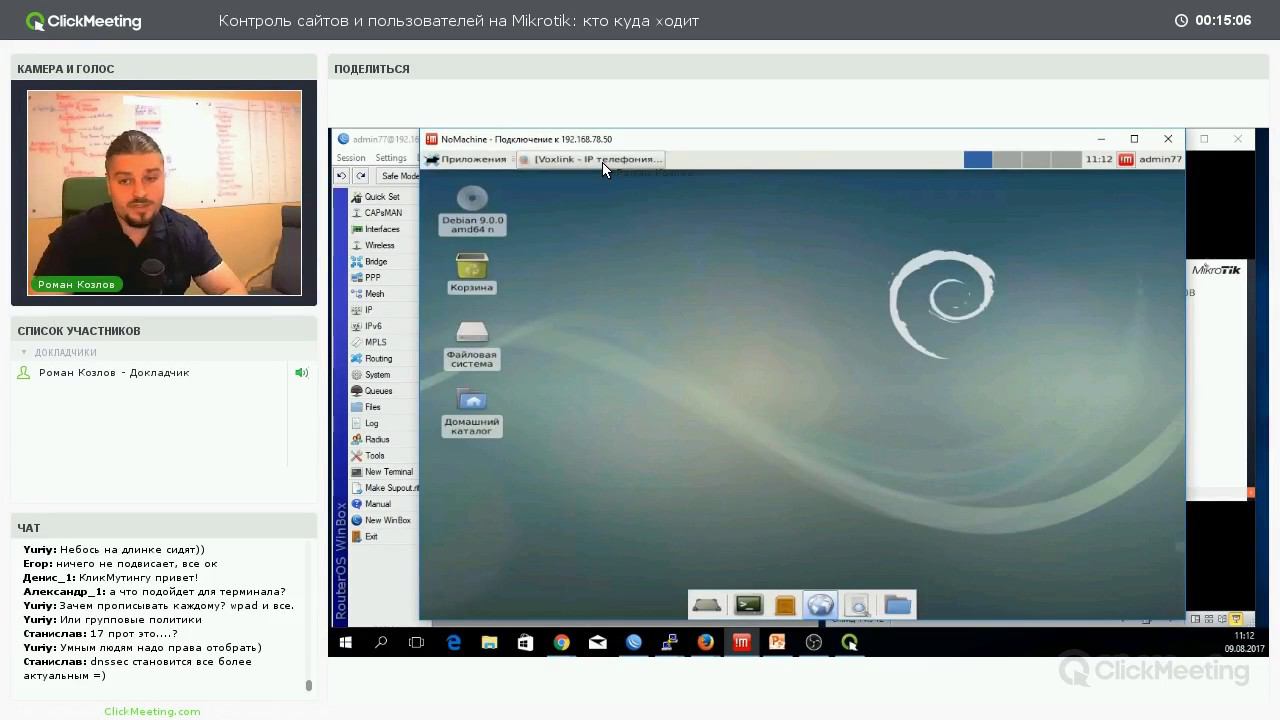Click the file manager folder in Debian dock
Viewport: 1280px width, 720px height.
pos(898,605)
